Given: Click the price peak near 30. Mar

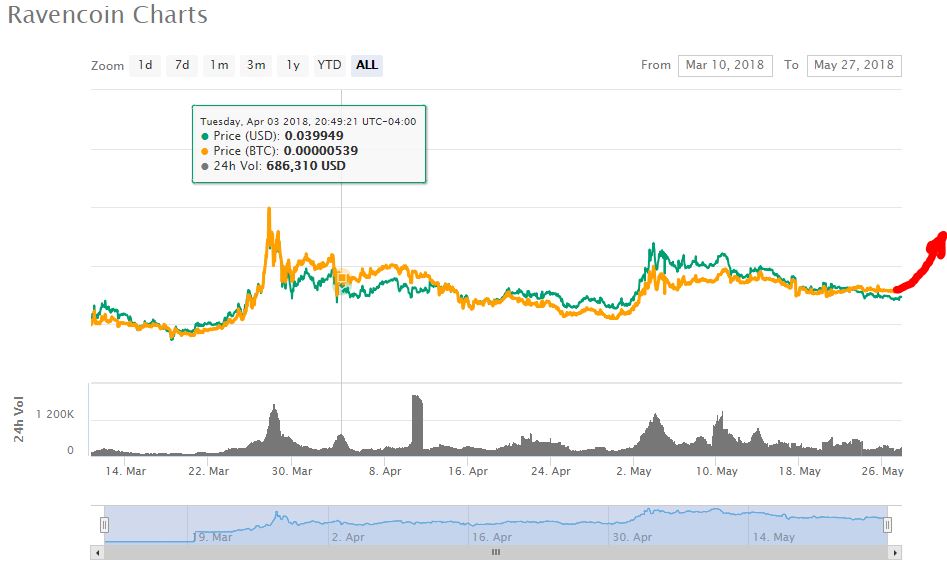Looking at the screenshot, I should click(269, 210).
